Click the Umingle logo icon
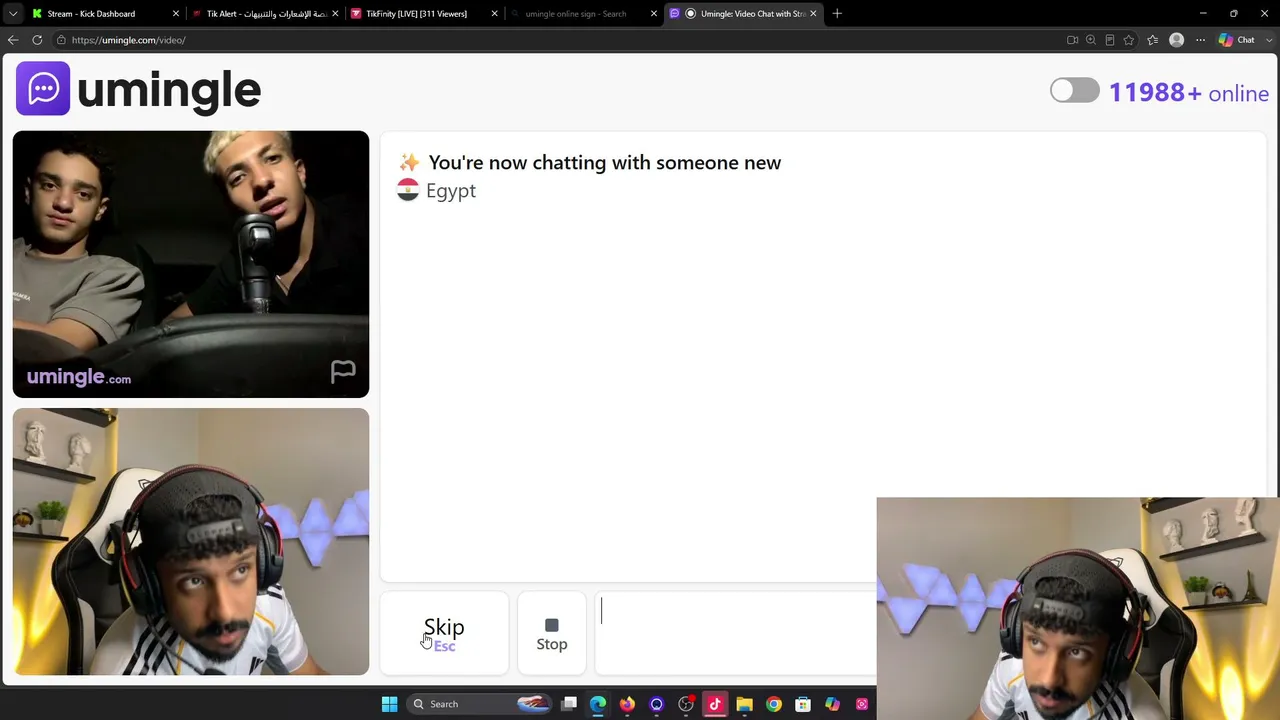Screen dimensions: 1280x720 pyautogui.click(x=43, y=89)
